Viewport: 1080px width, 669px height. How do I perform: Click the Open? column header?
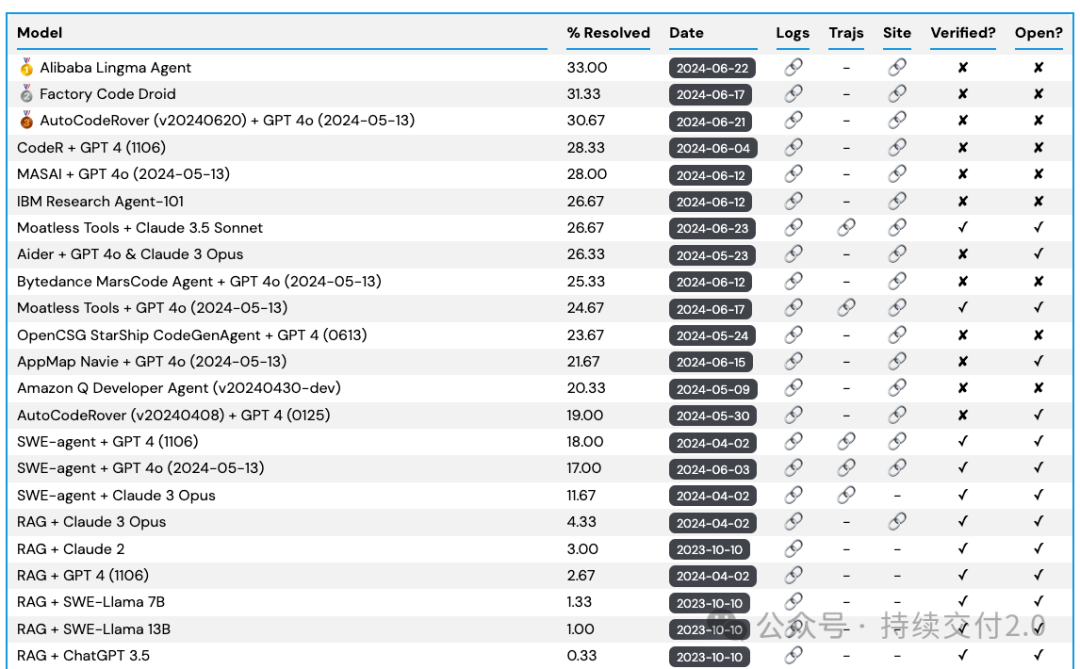1039,32
